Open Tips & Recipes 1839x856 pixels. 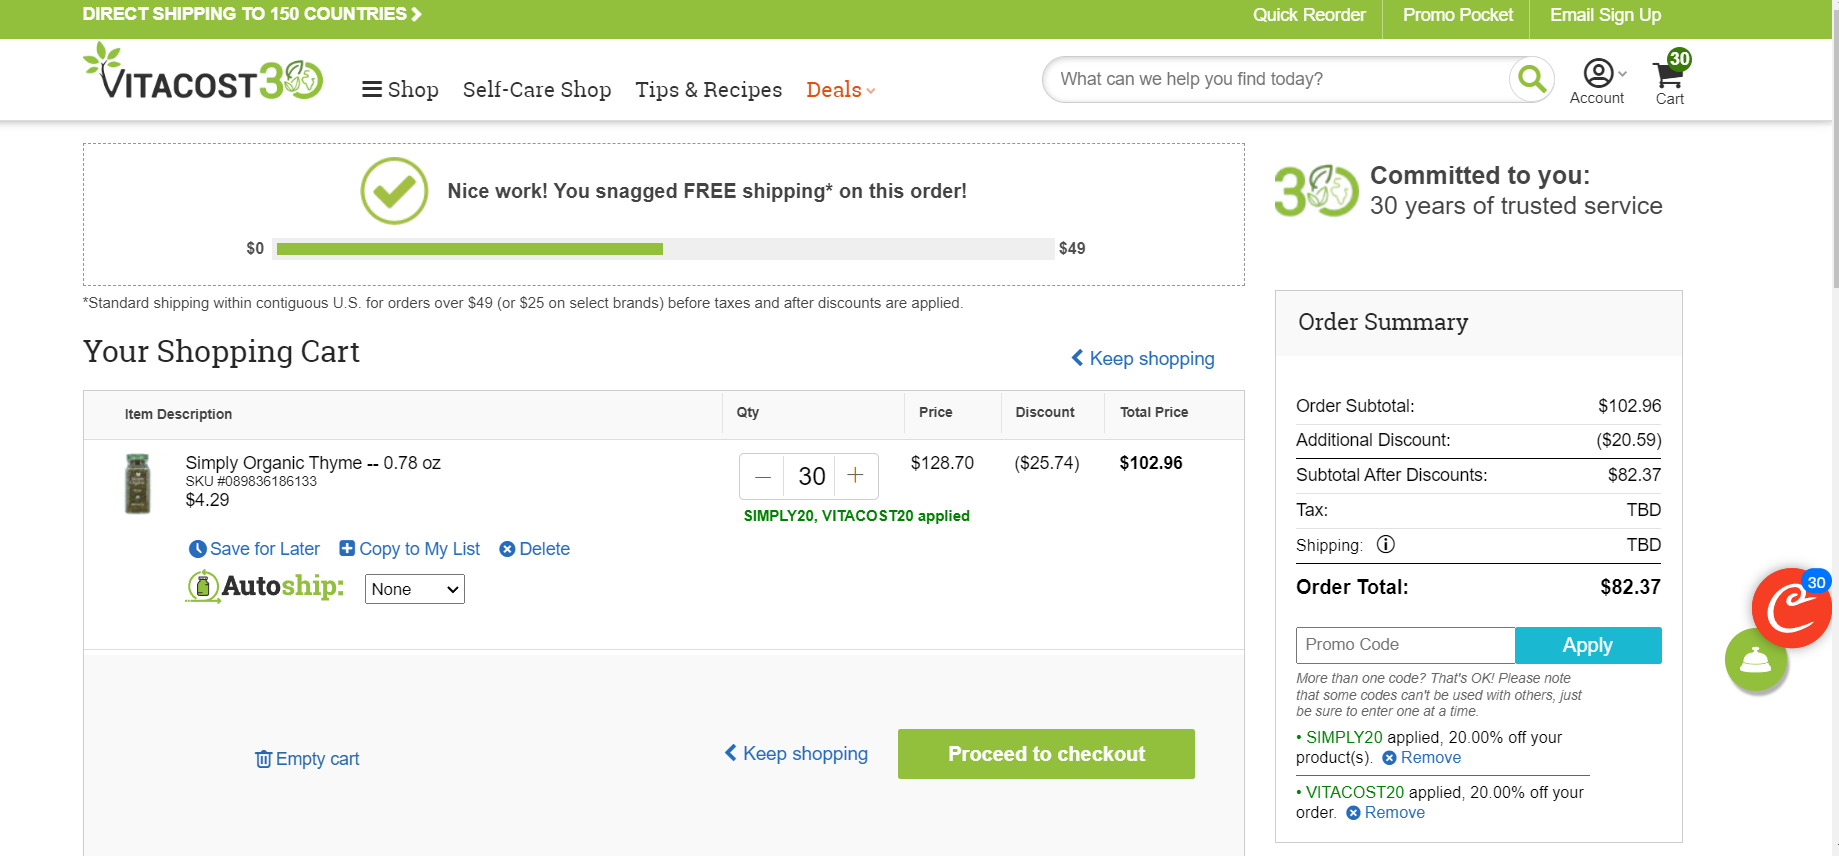click(709, 90)
